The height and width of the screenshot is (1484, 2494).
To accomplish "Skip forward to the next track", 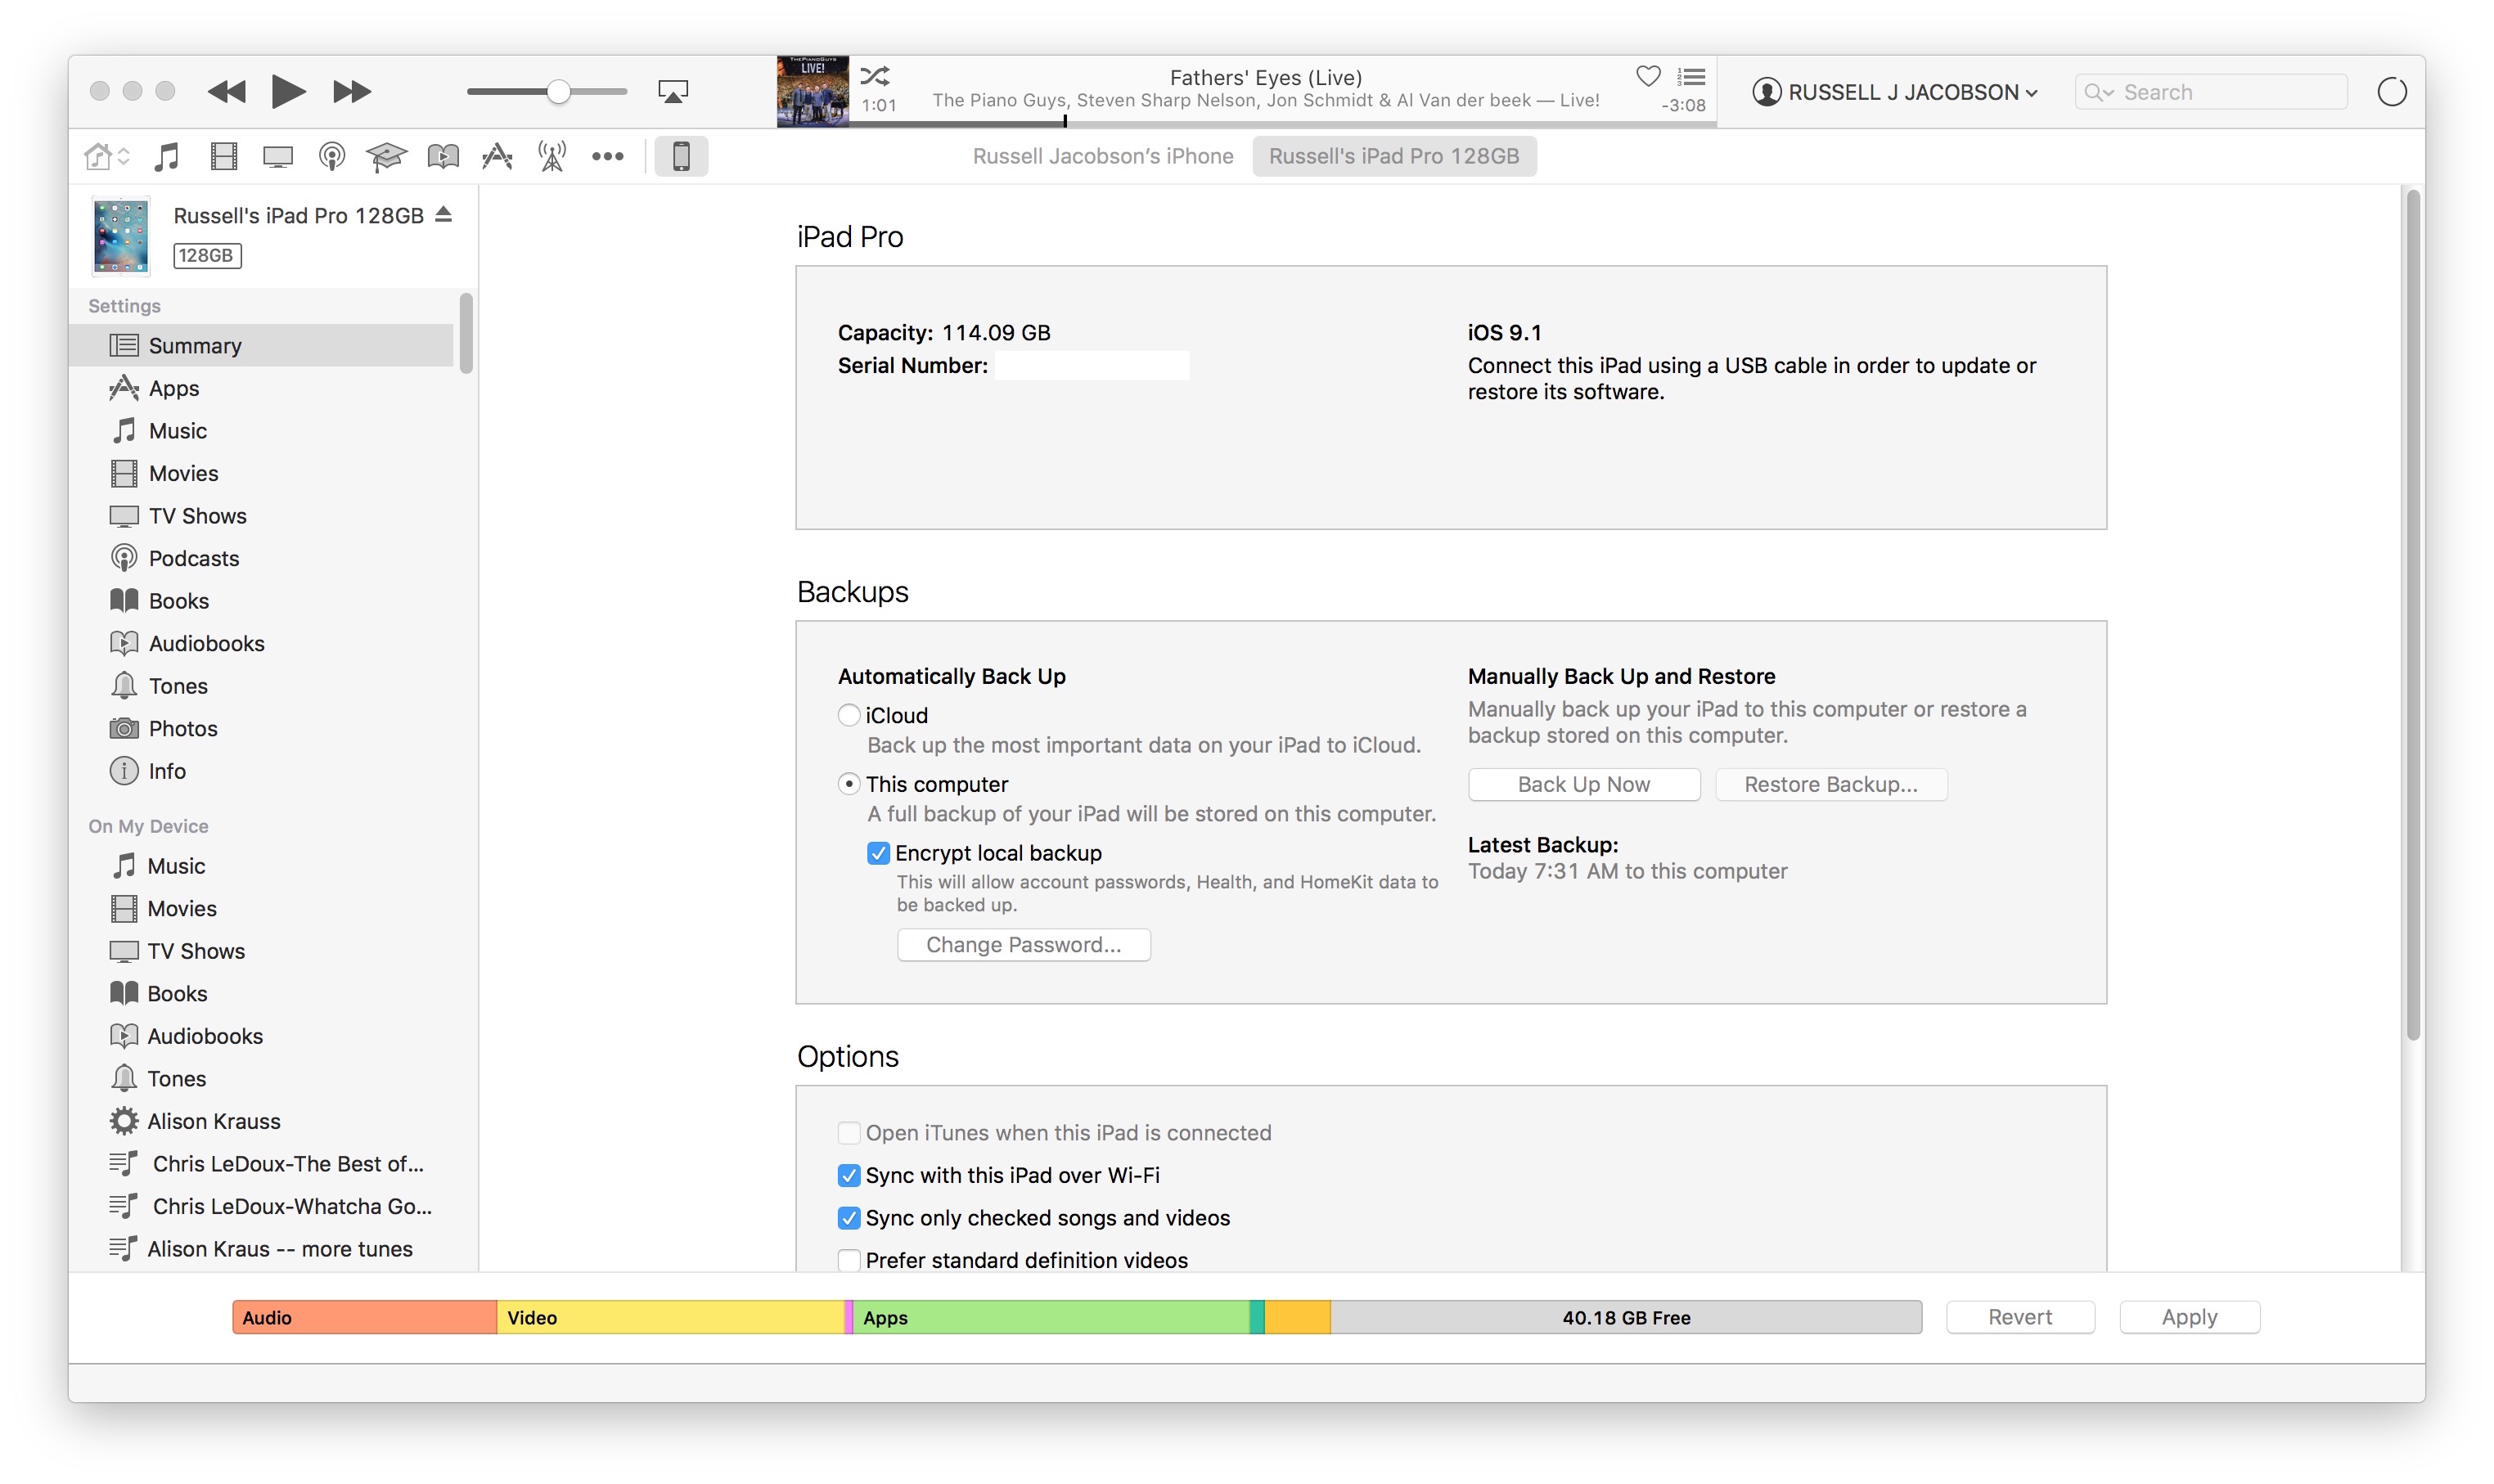I will [x=351, y=92].
